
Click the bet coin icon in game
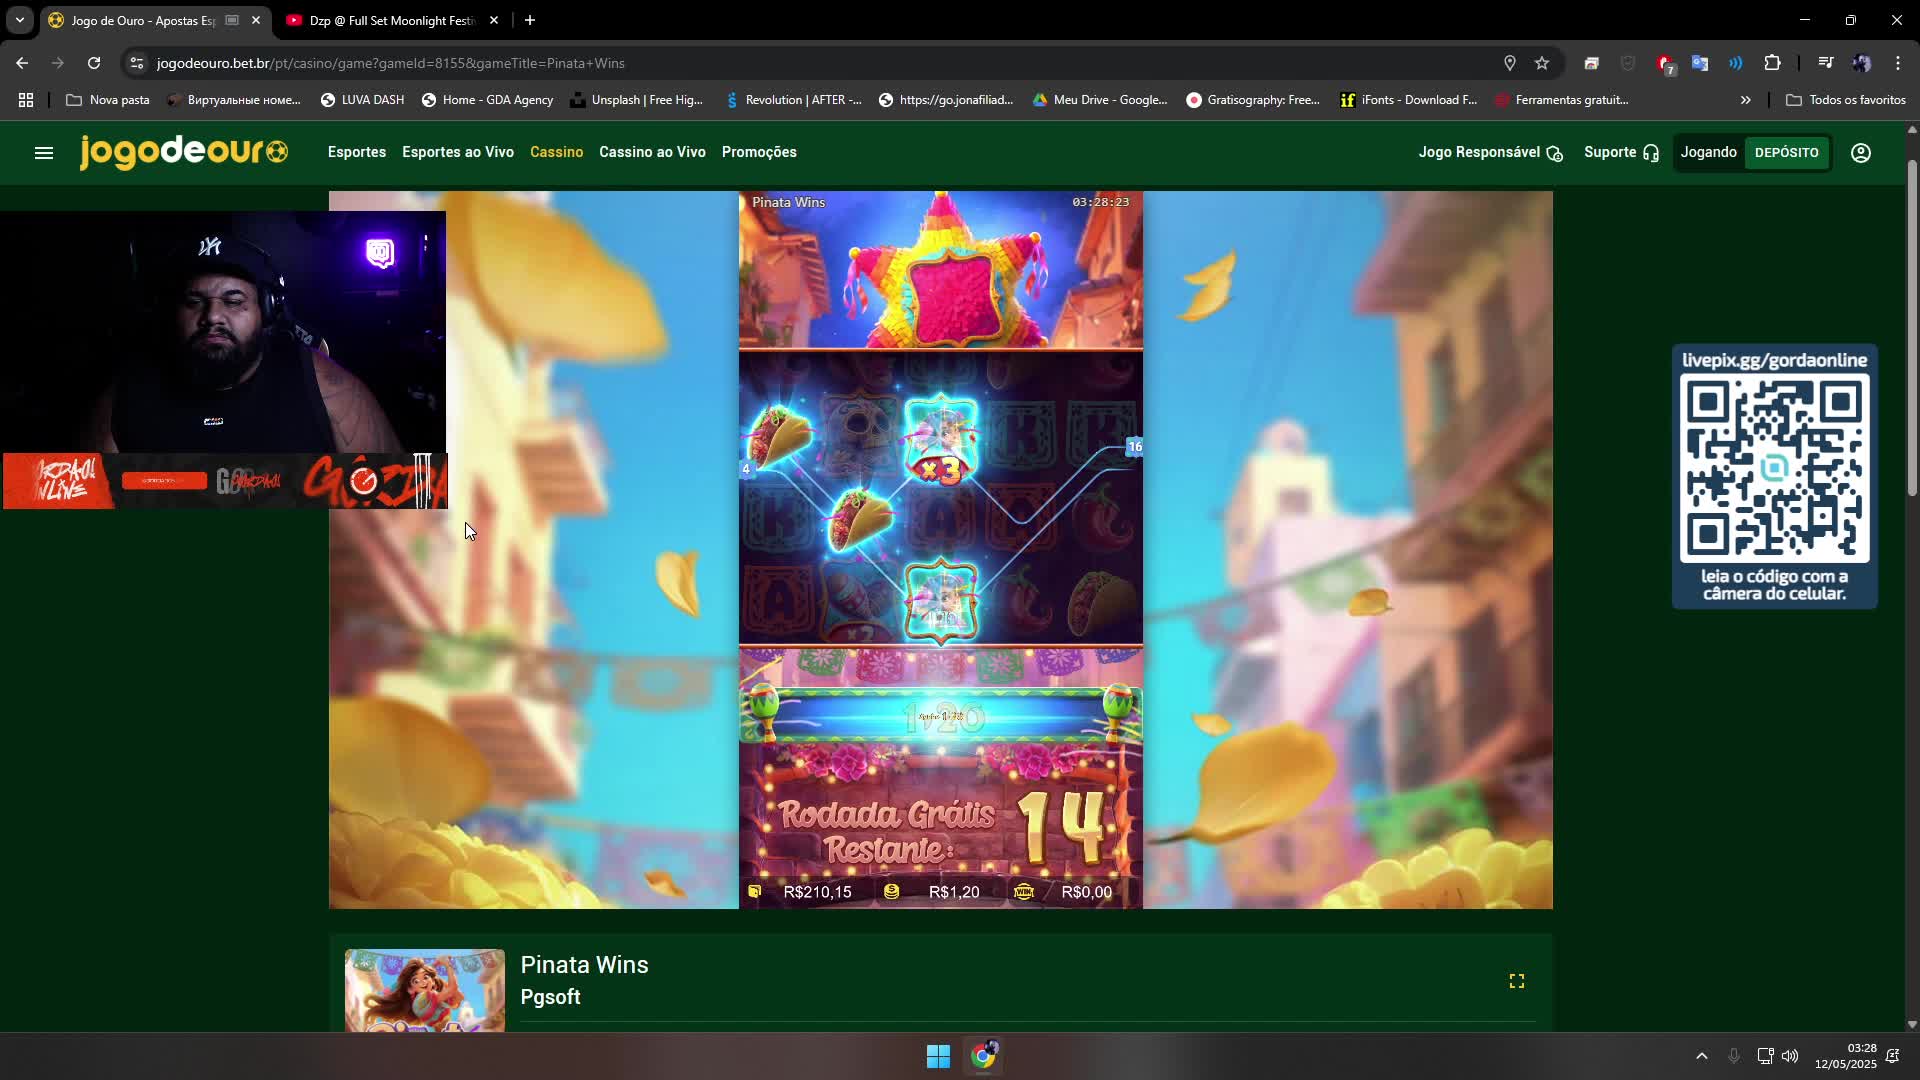[891, 892]
